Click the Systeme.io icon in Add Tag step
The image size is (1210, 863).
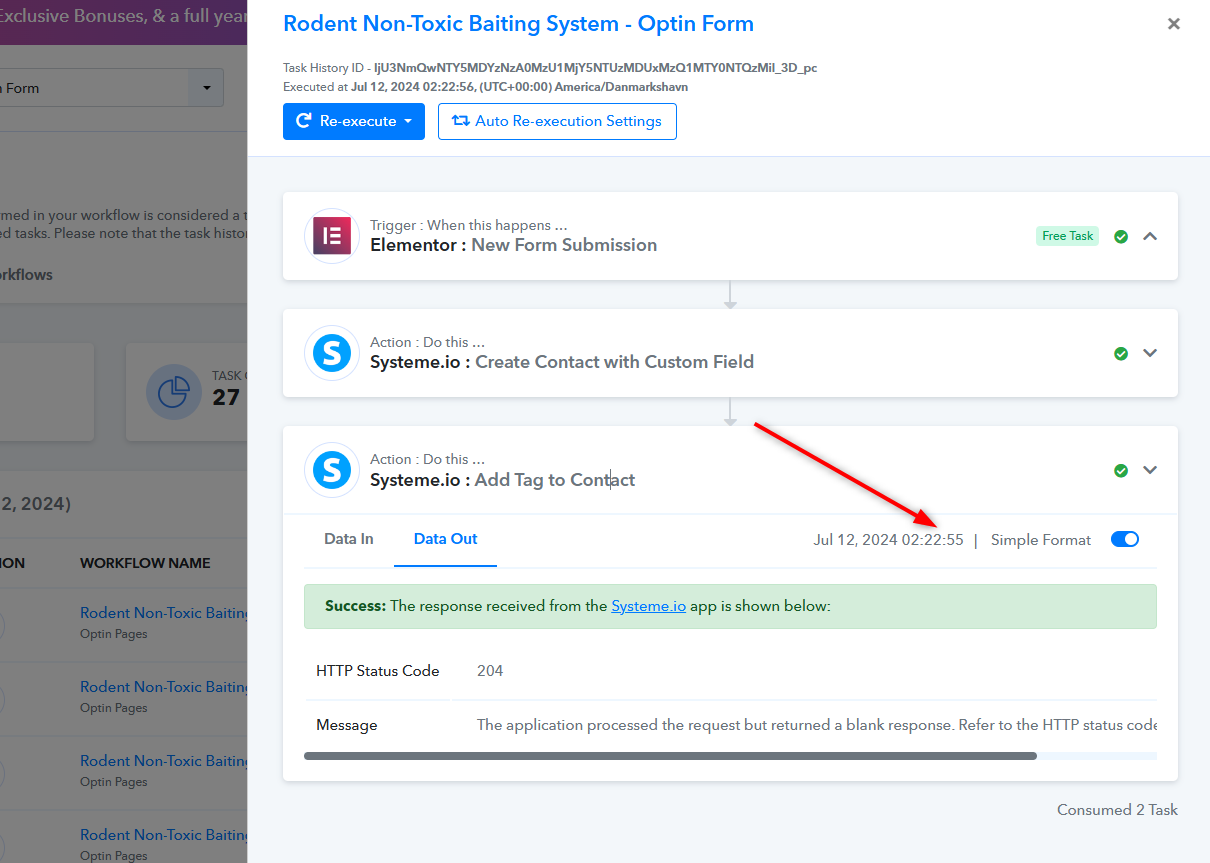(331, 470)
